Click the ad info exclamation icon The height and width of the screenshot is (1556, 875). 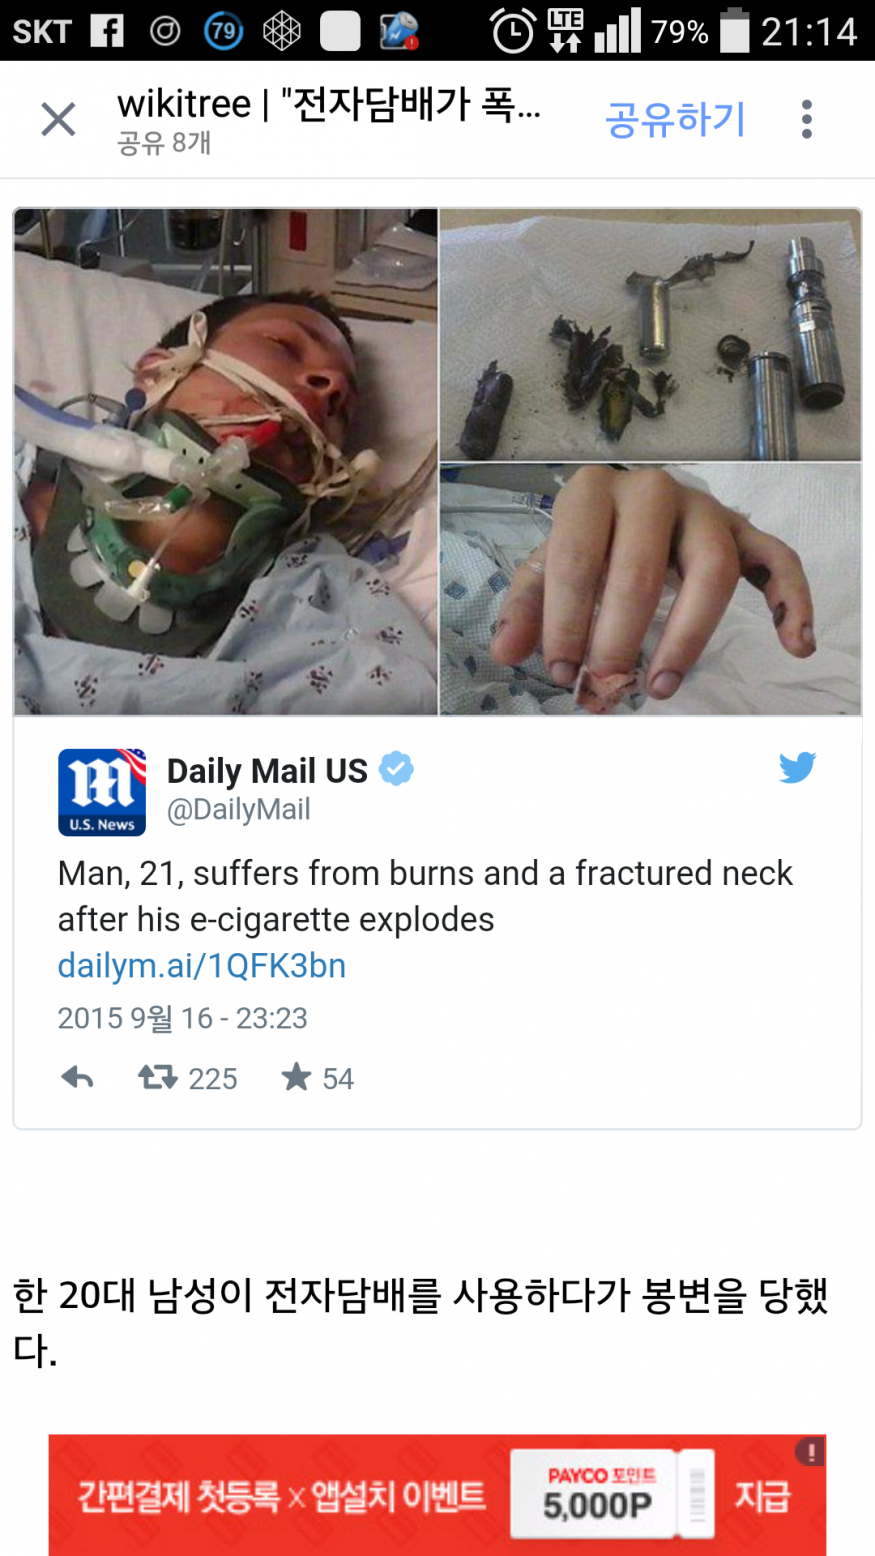point(810,1451)
